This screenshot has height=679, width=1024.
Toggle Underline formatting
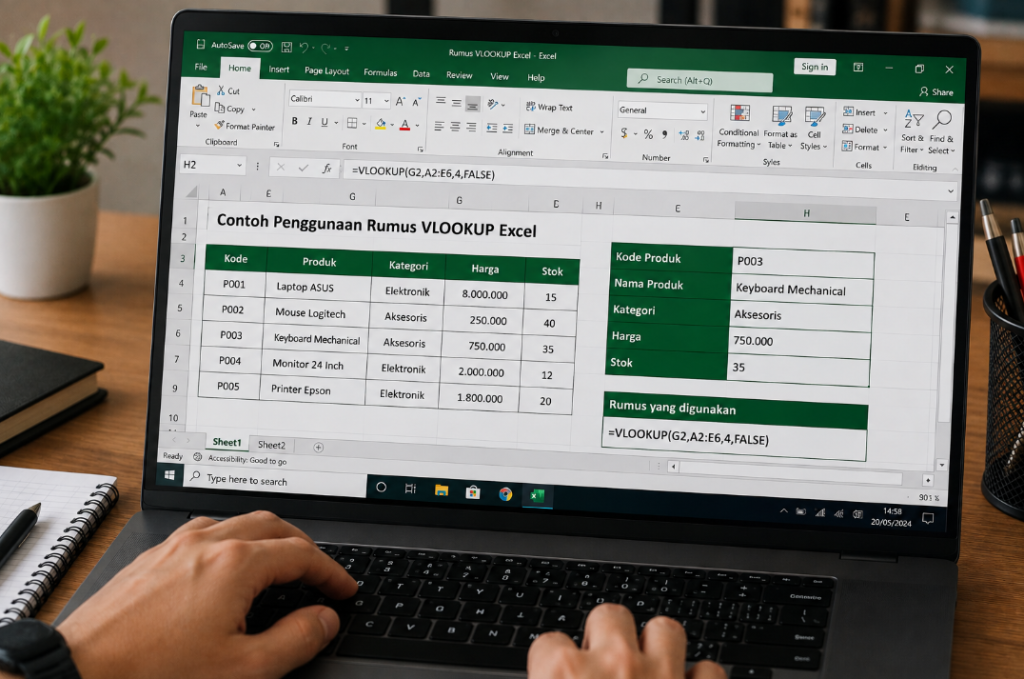click(325, 122)
